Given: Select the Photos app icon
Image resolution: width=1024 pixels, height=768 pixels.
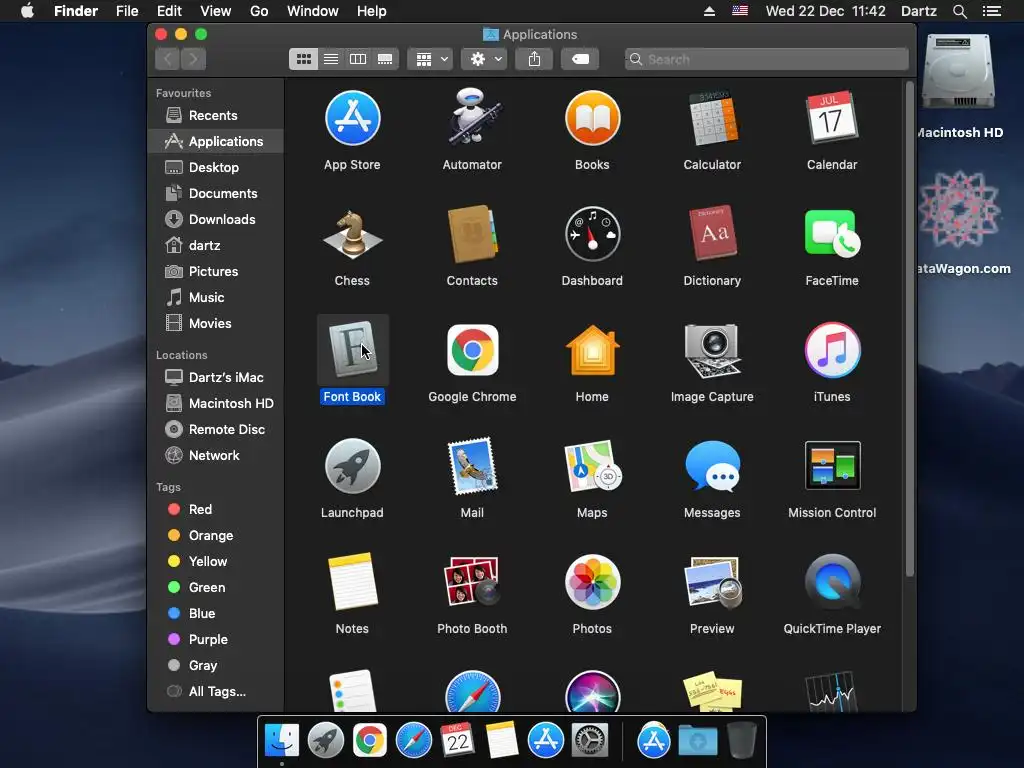Looking at the screenshot, I should pyautogui.click(x=592, y=582).
